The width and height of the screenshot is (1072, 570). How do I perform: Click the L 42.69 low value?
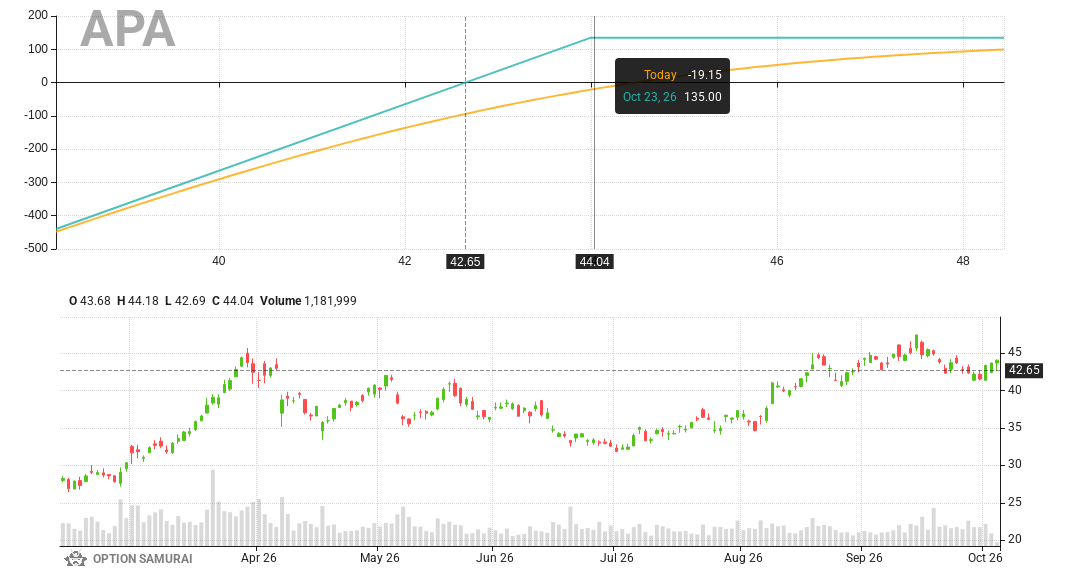point(185,301)
